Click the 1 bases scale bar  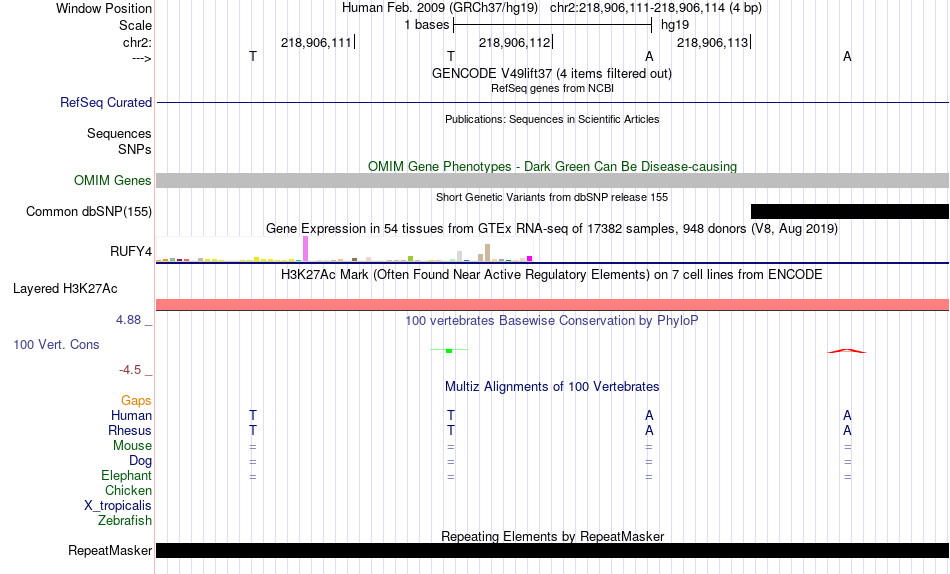point(553,25)
